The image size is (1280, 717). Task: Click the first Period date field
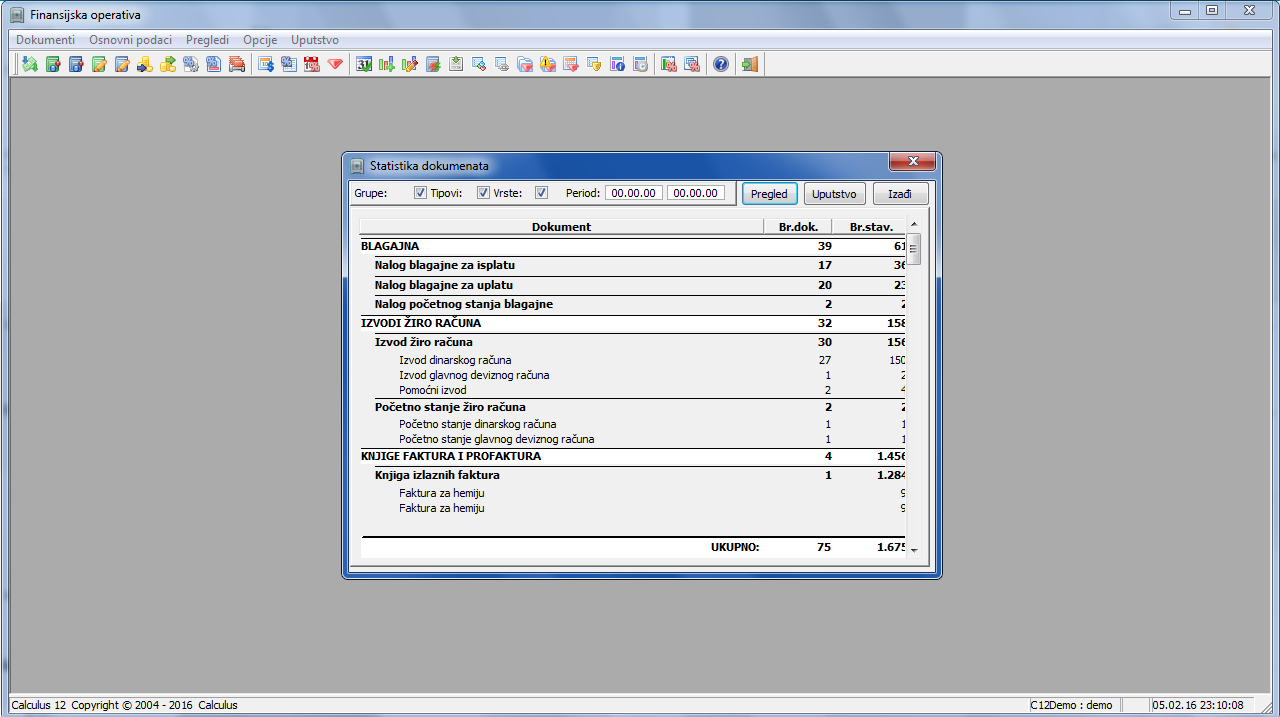[634, 193]
